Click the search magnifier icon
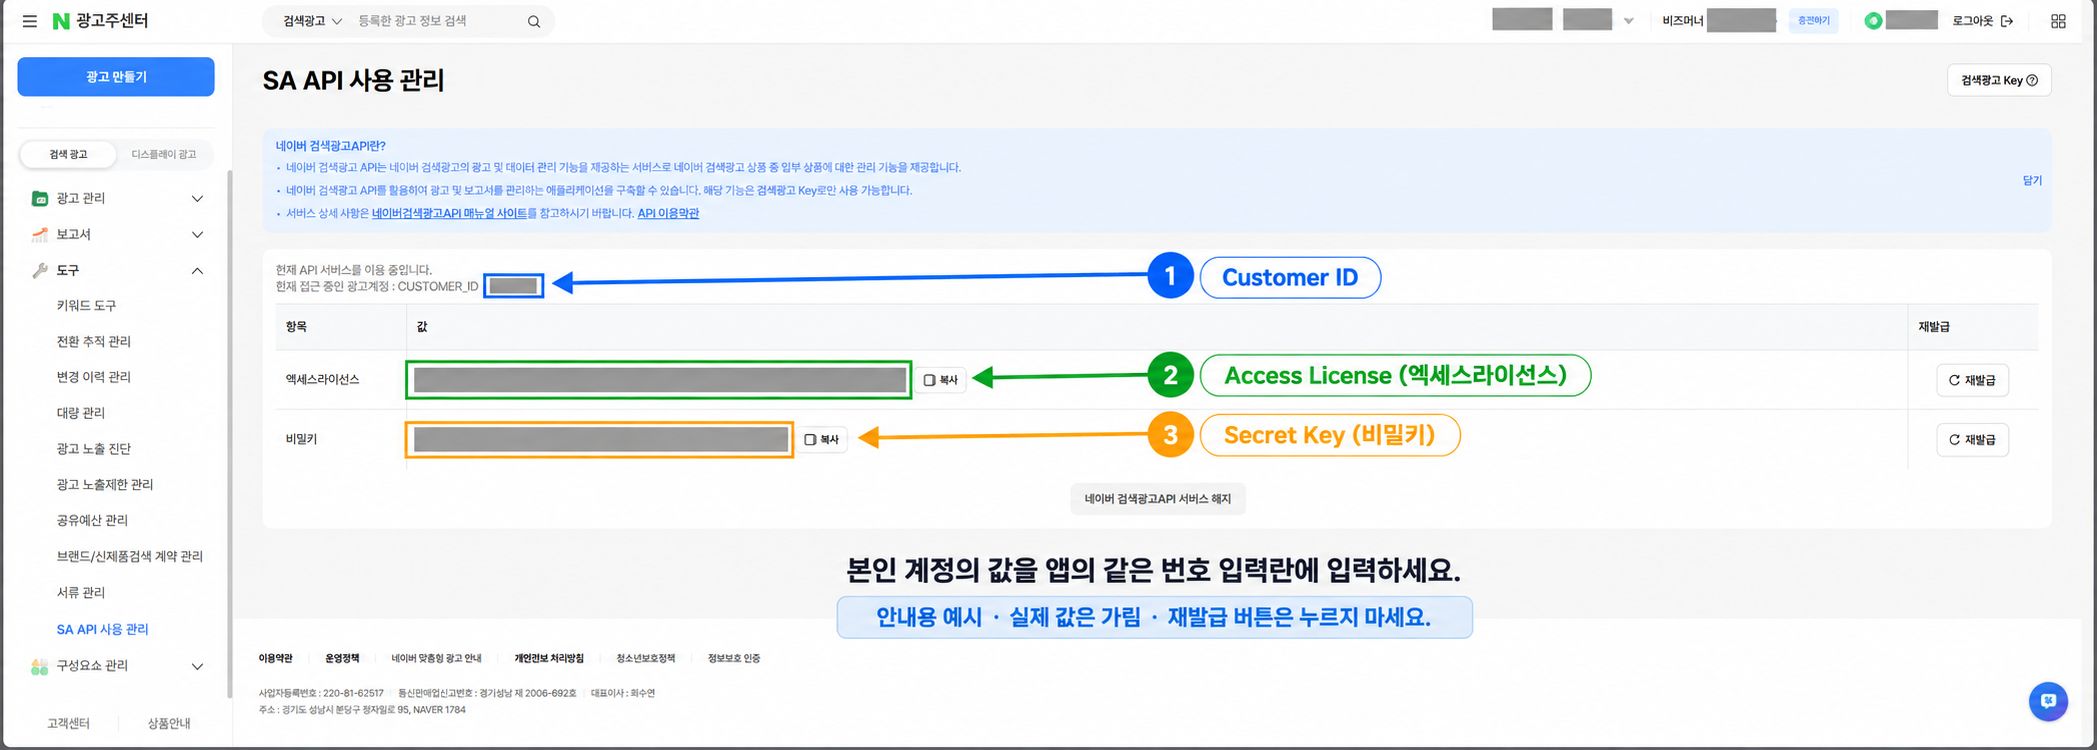Viewport: 2097px width, 750px height. pos(534,21)
